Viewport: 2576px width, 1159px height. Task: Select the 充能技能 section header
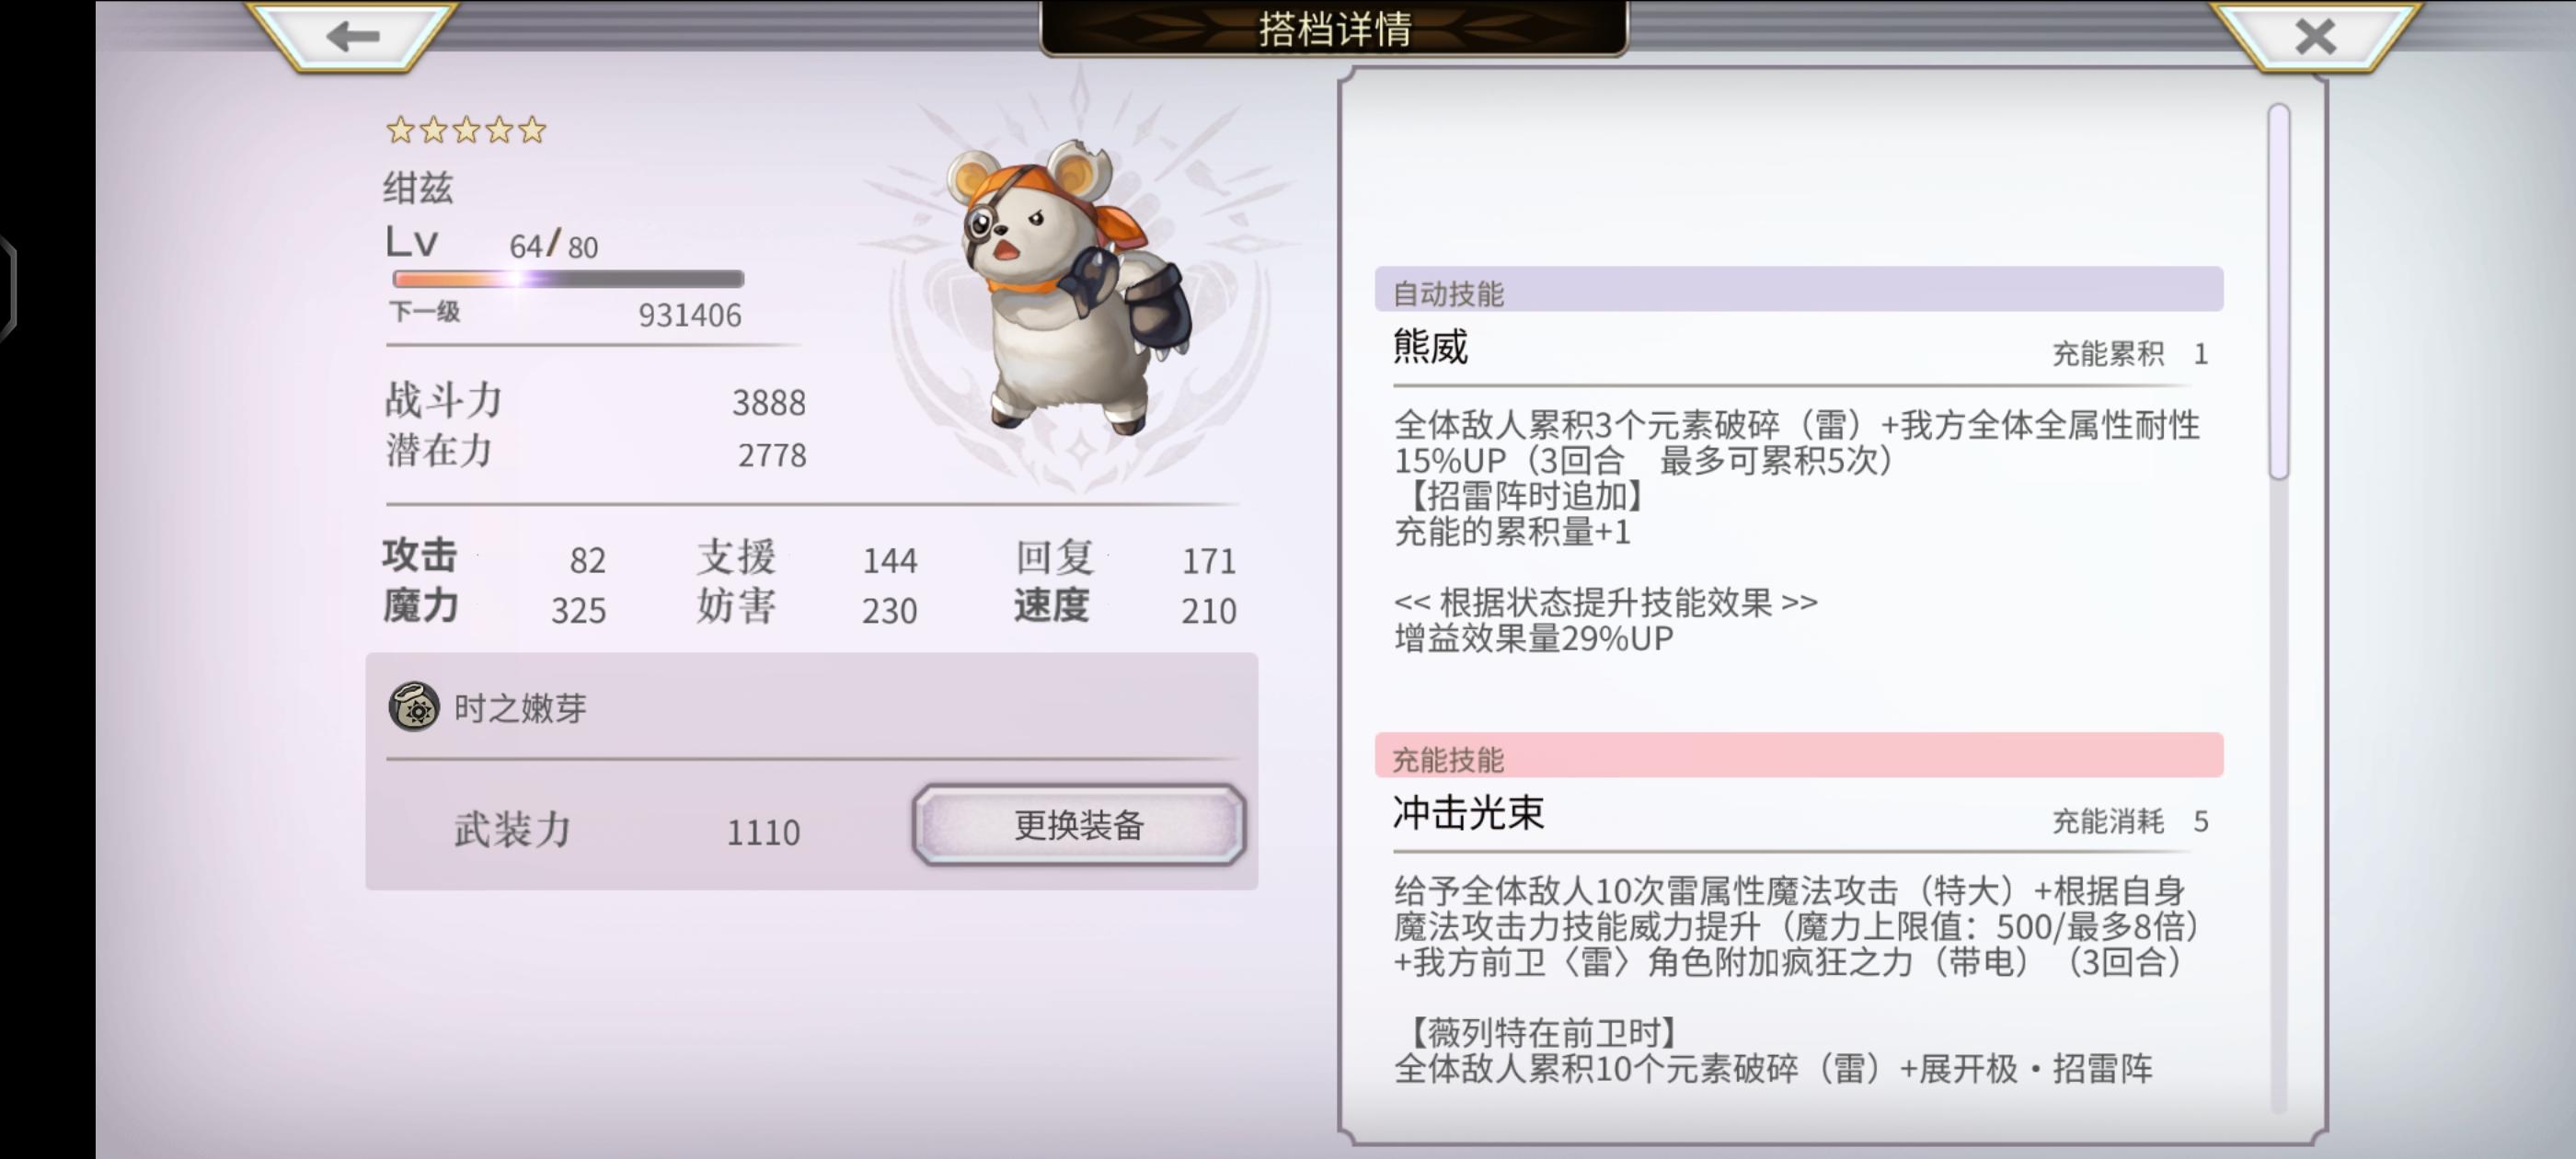[x=1798, y=756]
